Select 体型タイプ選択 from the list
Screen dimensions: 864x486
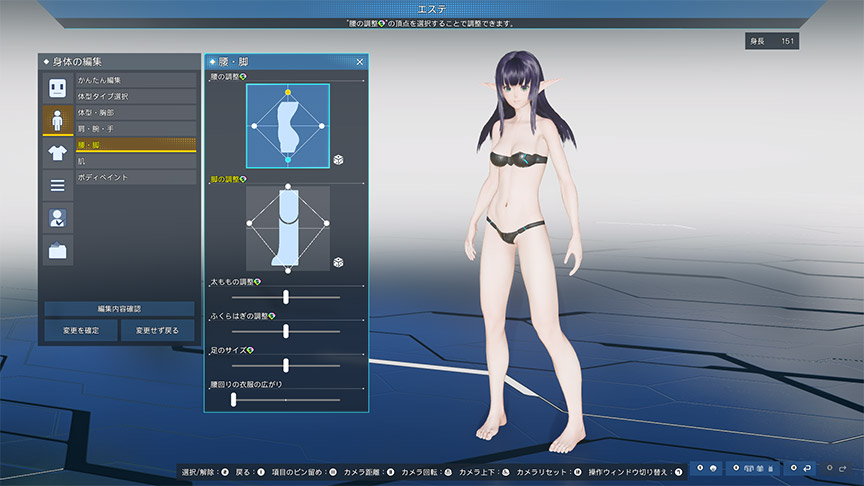136,96
